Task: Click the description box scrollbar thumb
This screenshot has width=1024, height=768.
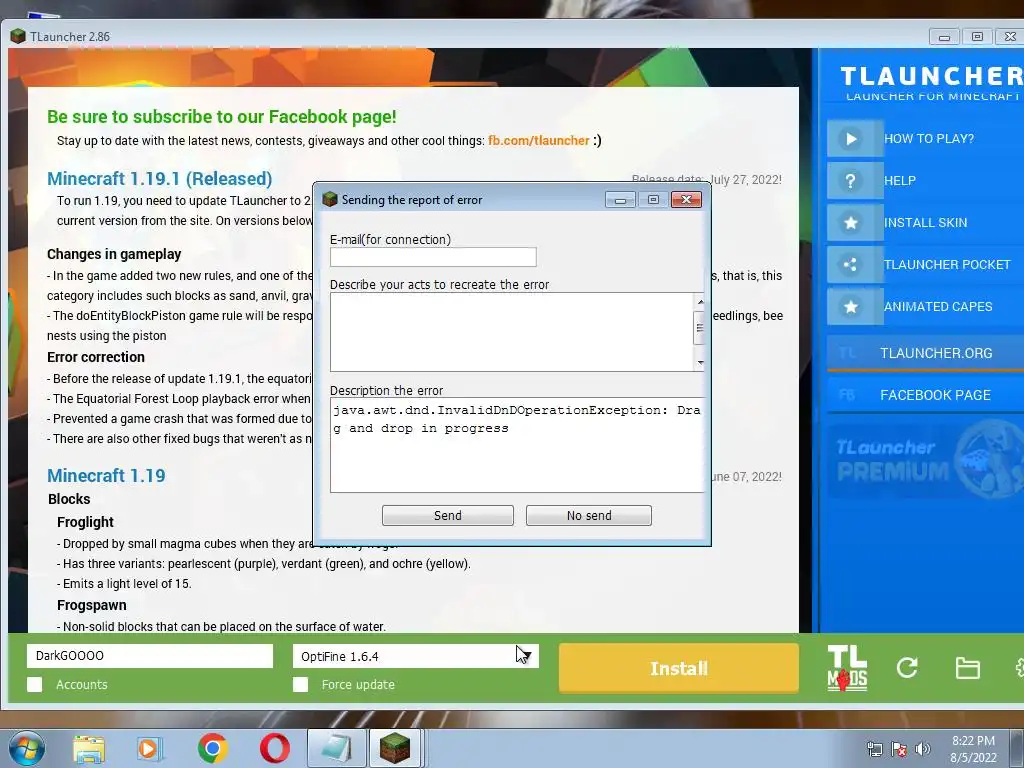Action: pos(699,327)
